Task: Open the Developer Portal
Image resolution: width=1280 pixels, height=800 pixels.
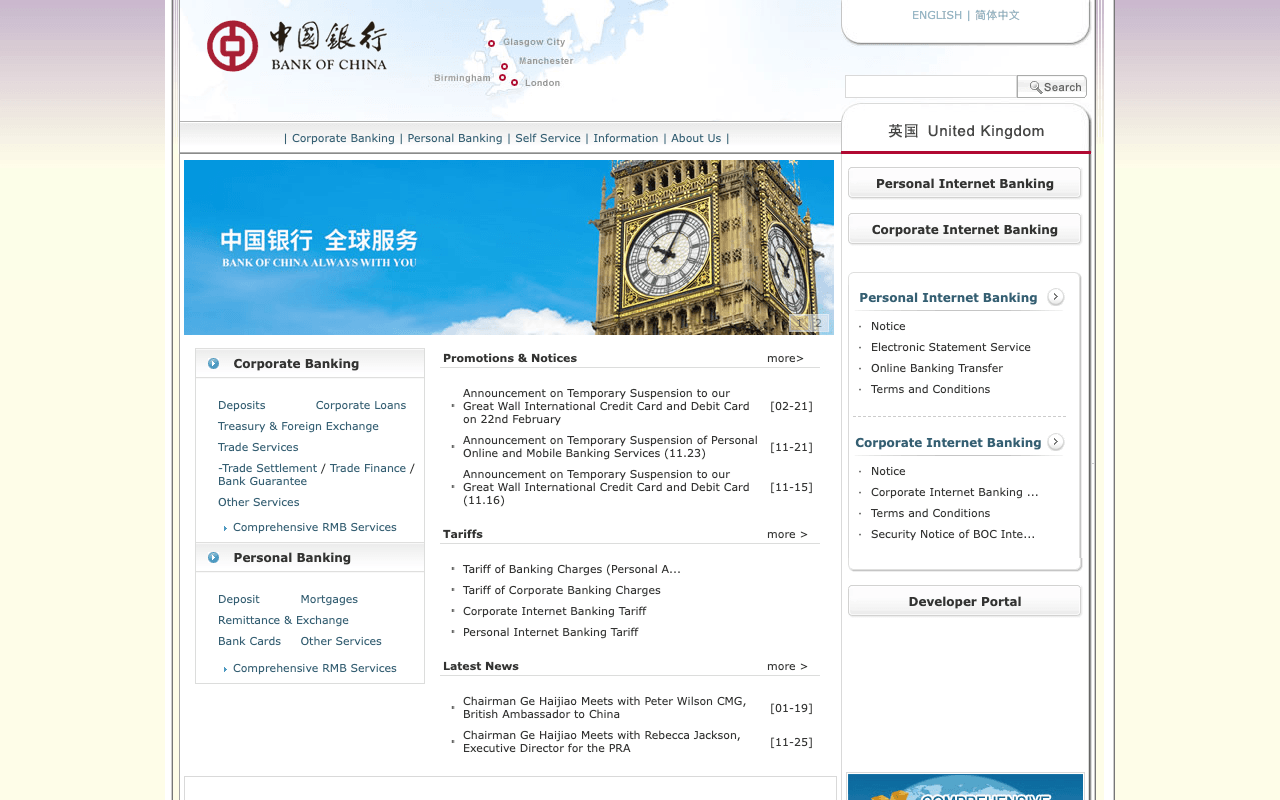Action: point(964,601)
